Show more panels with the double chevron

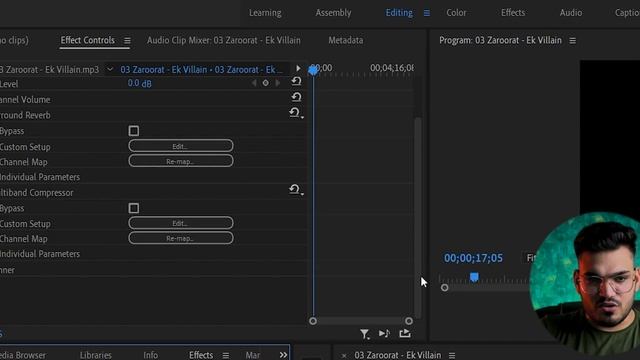pyautogui.click(x=283, y=355)
